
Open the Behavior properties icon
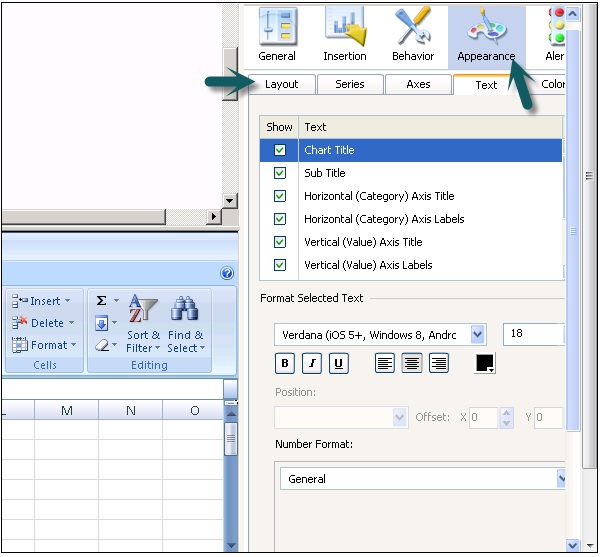point(412,33)
